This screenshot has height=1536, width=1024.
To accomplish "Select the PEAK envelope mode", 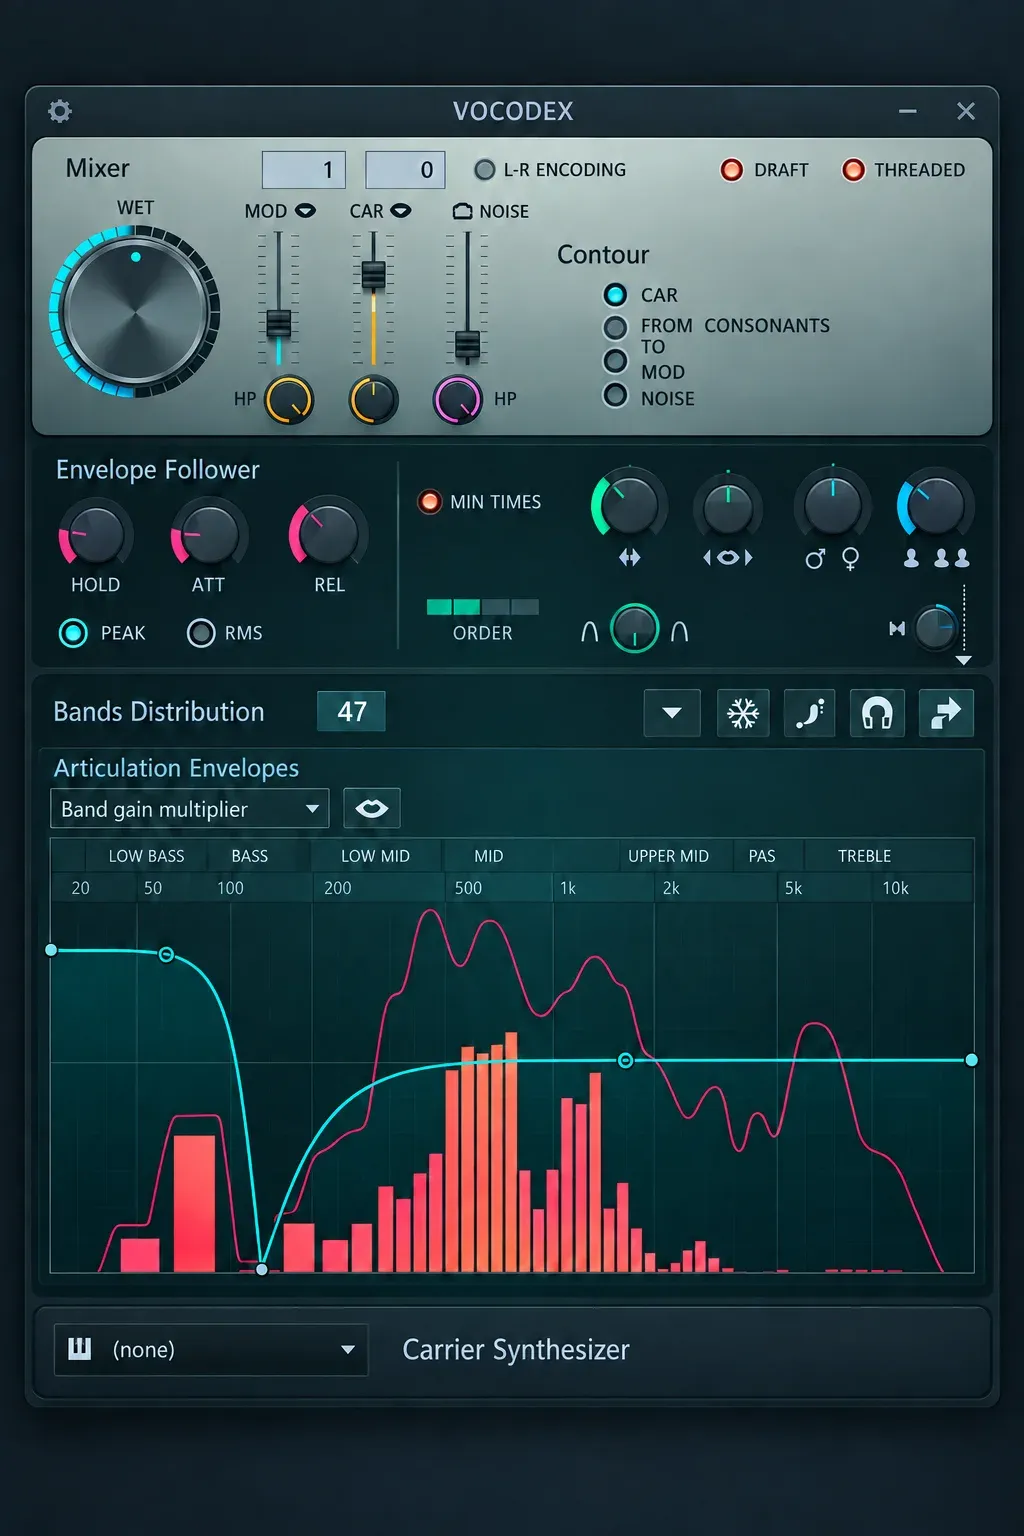I will click(x=74, y=633).
